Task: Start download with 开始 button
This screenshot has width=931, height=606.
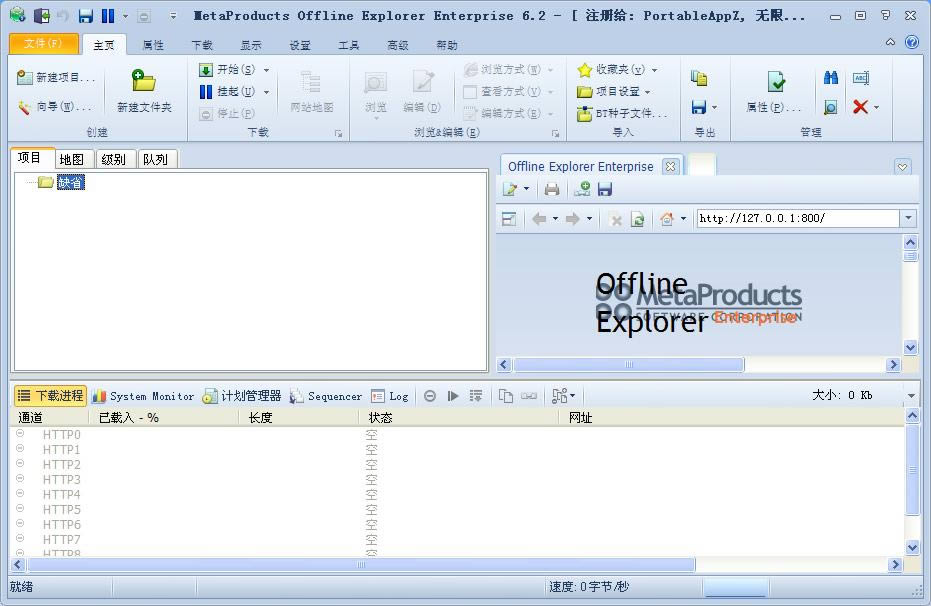Action: click(x=228, y=70)
